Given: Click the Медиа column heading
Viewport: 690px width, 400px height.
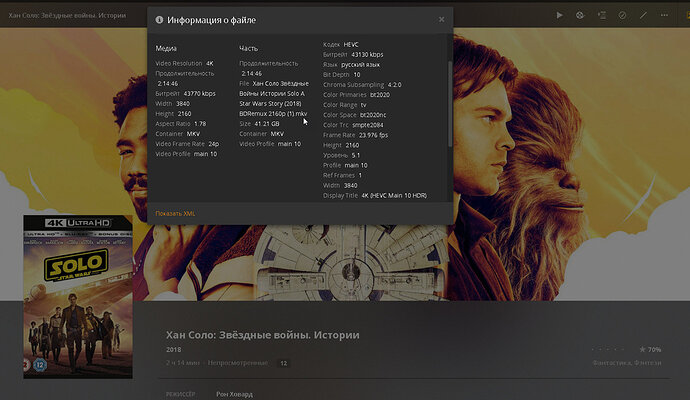Looking at the screenshot, I should pyautogui.click(x=166, y=48).
